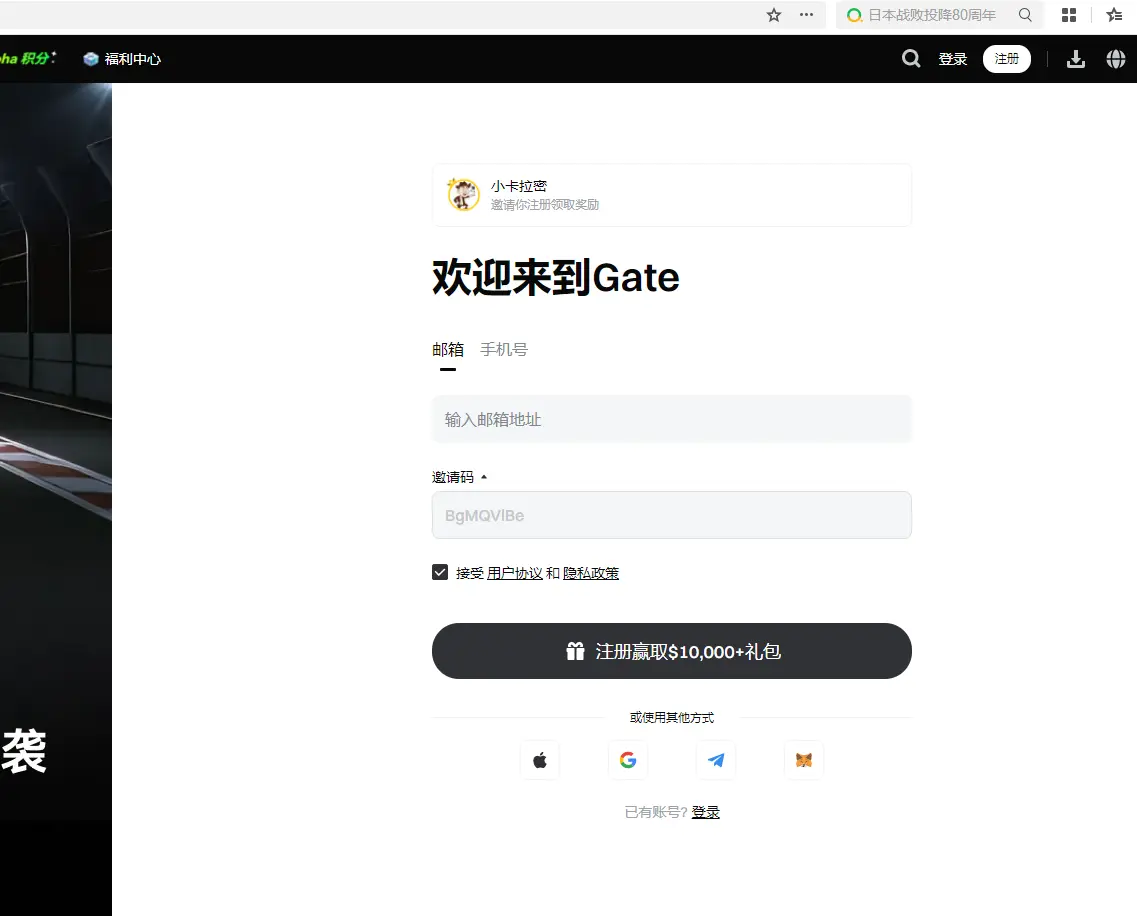Switch to the 邮箱 tab
Viewport: 1137px width, 916px height.
pyautogui.click(x=448, y=350)
